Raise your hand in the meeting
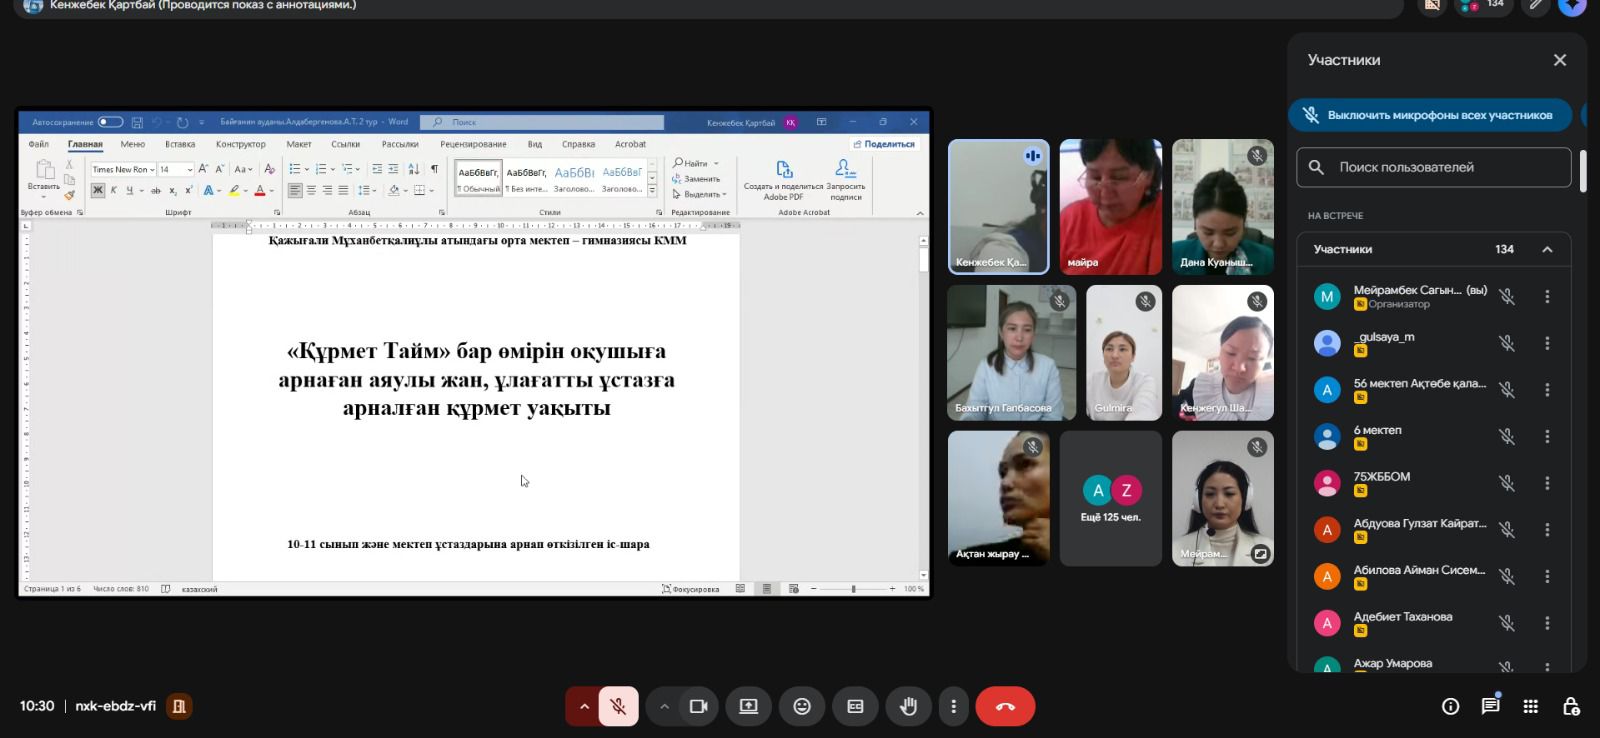This screenshot has height=738, width=1600. click(x=908, y=707)
